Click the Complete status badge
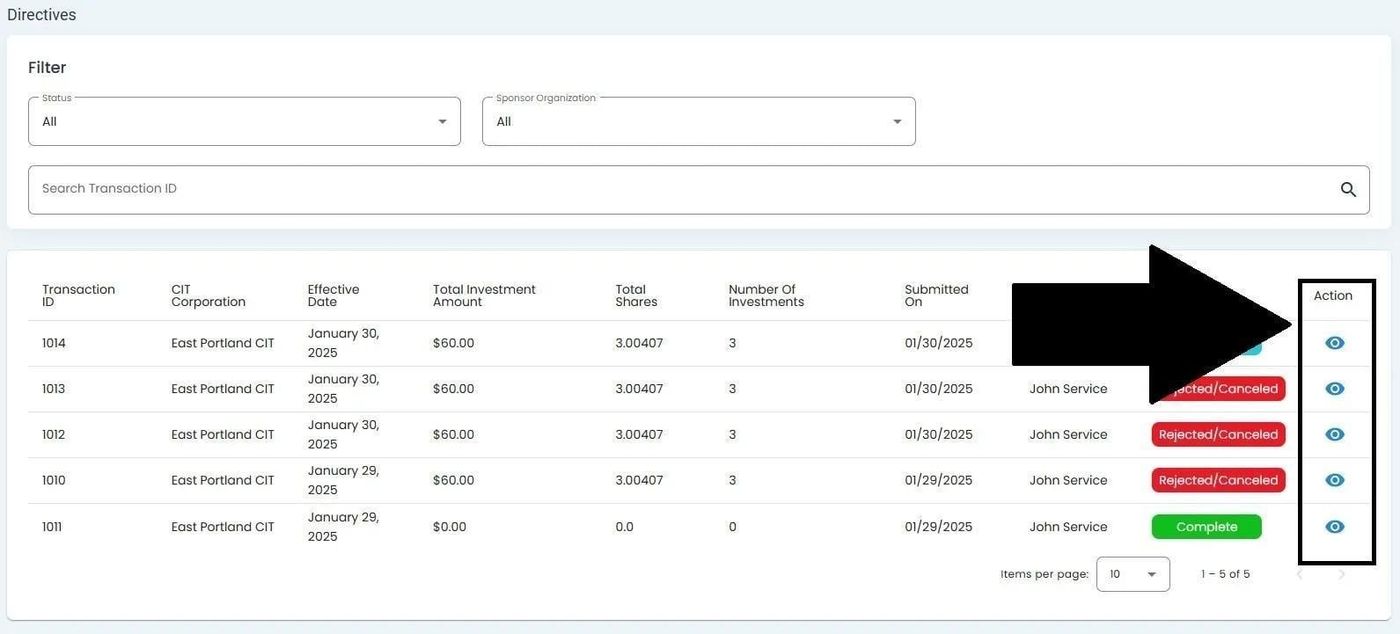This screenshot has width=1400, height=634. click(1206, 527)
